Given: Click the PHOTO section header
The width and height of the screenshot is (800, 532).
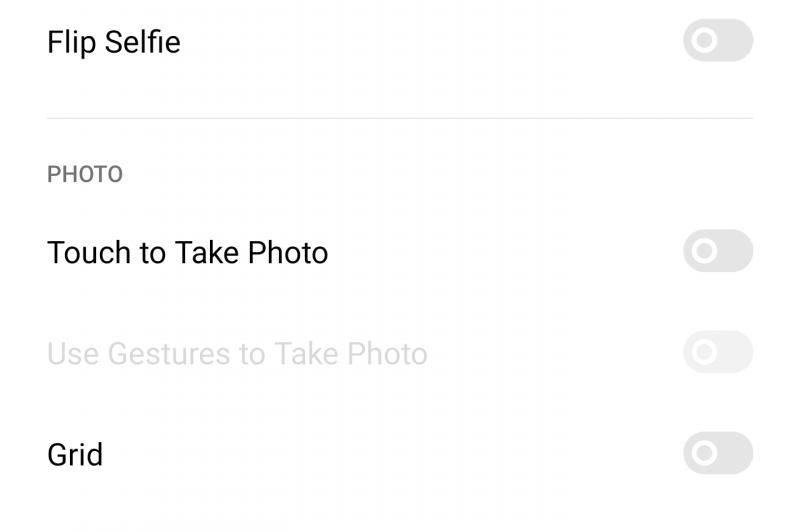Looking at the screenshot, I should (x=85, y=175).
